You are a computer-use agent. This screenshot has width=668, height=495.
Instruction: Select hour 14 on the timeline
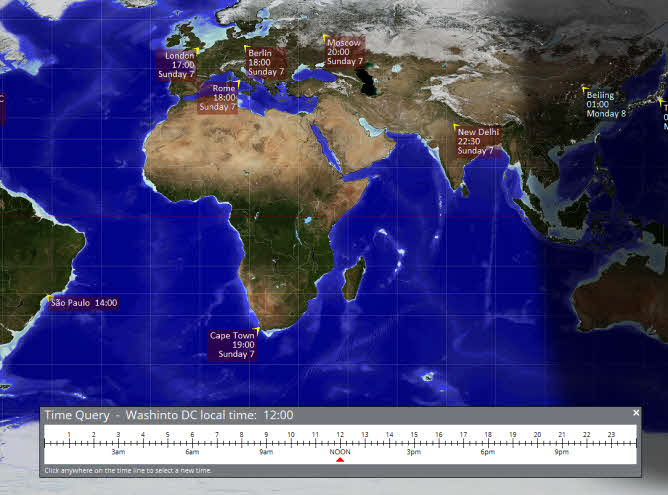coord(390,435)
